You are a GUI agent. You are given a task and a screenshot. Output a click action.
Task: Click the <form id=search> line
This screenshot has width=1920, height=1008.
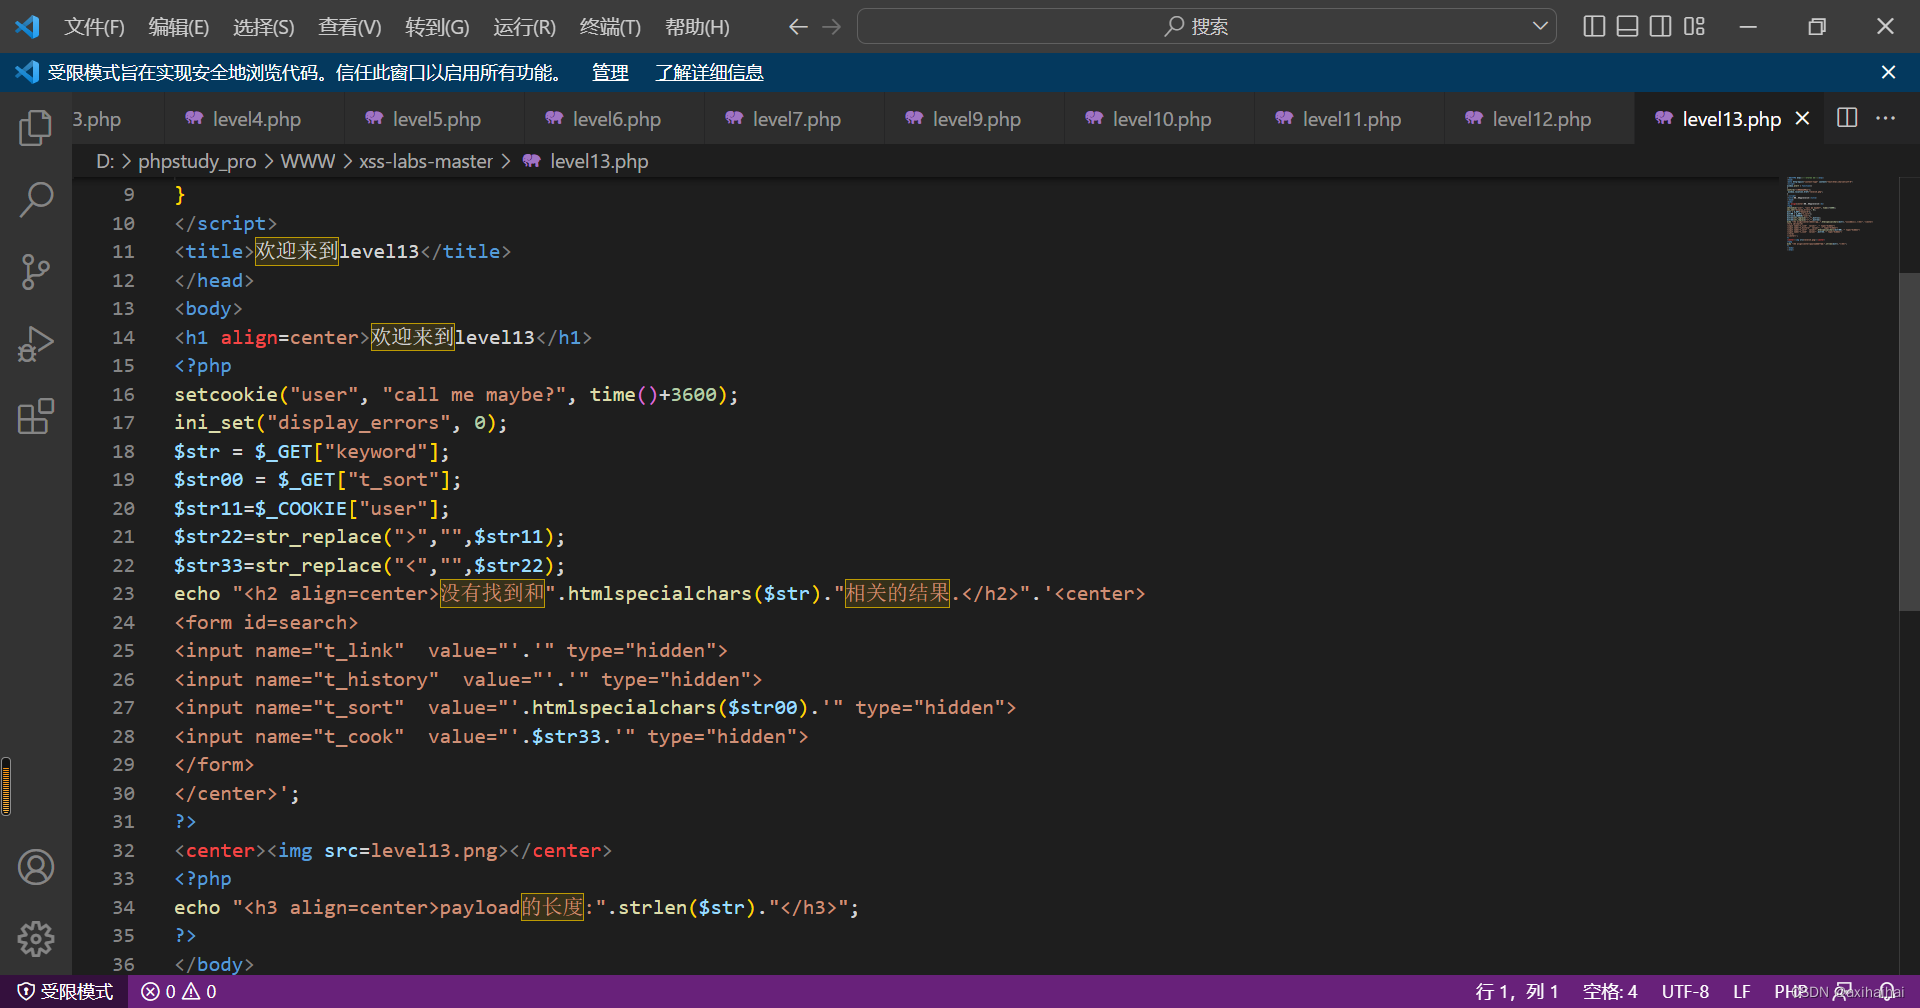coord(266,623)
